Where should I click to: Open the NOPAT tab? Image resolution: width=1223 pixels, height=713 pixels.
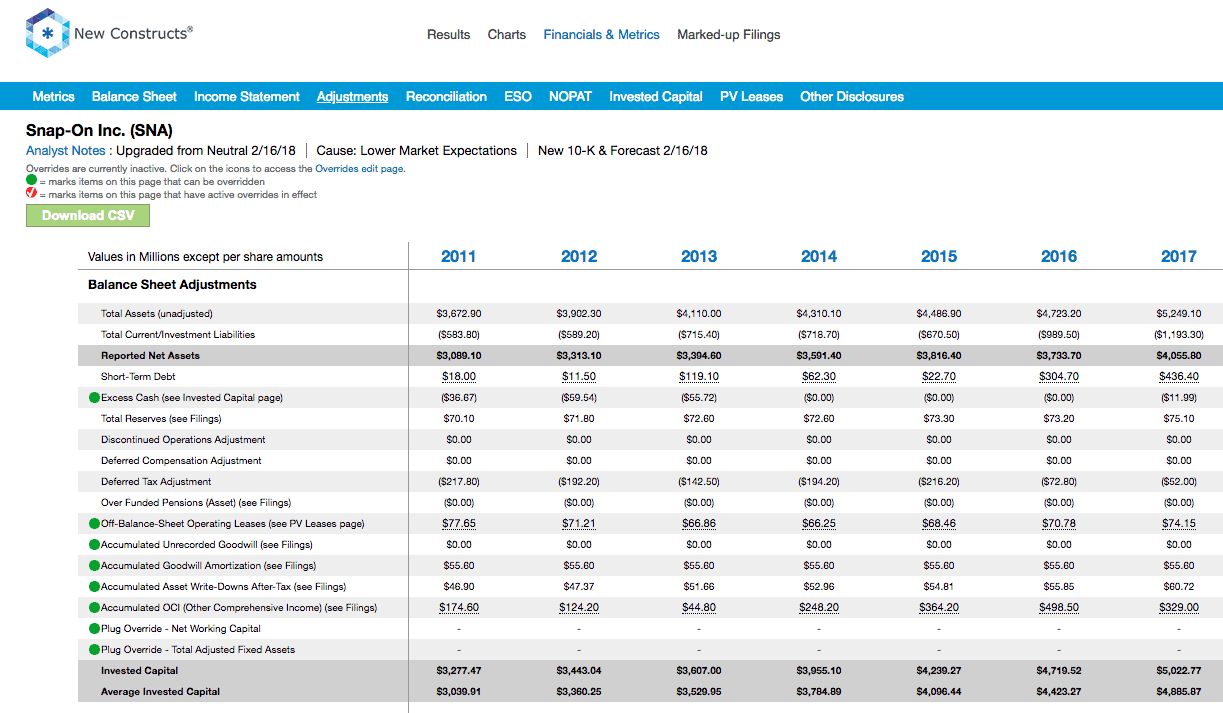point(570,97)
